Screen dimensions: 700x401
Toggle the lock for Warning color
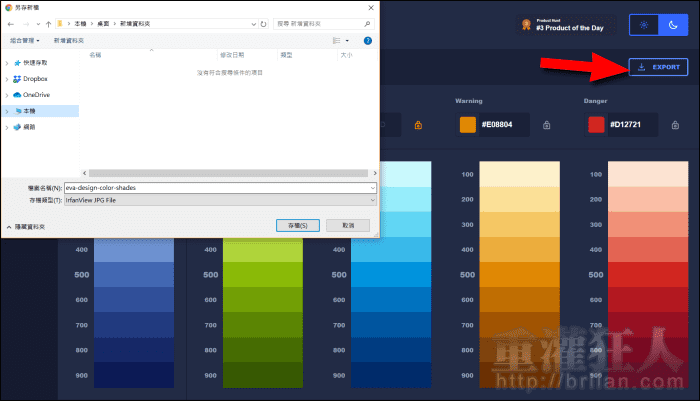coord(546,125)
